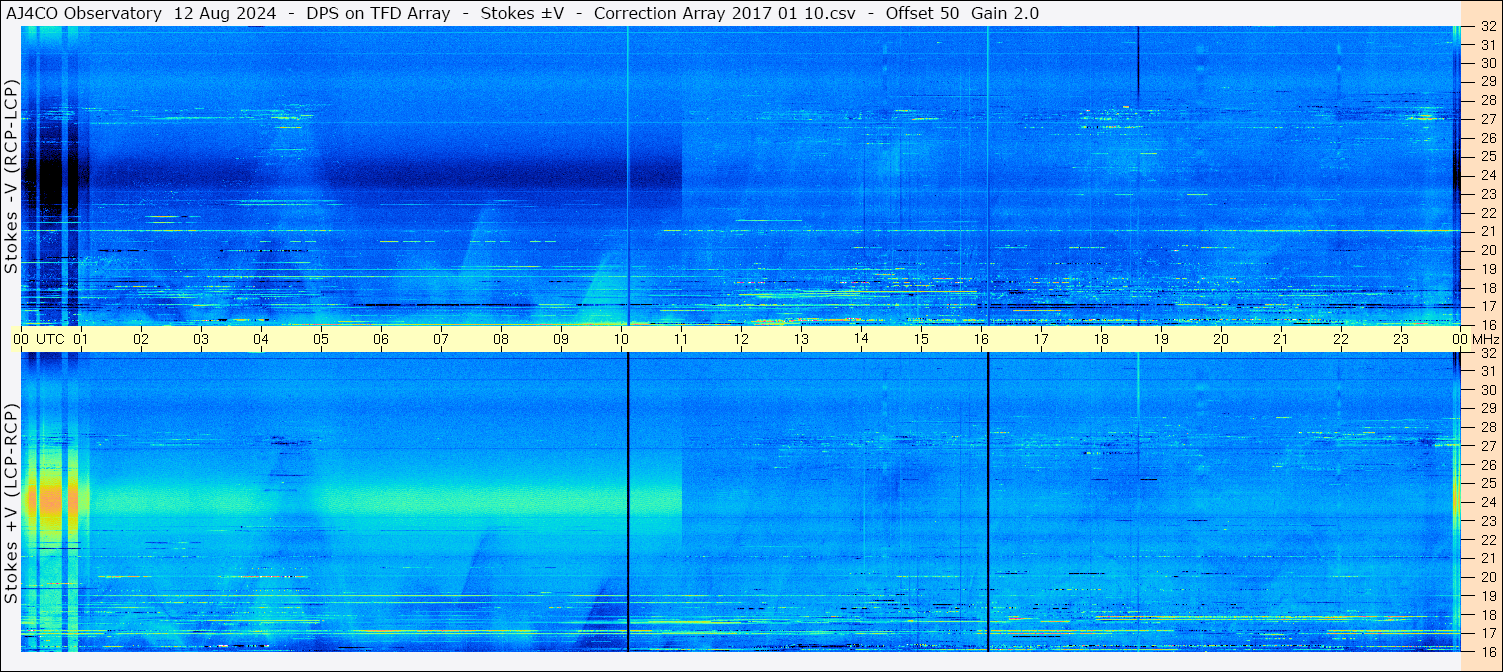Click 31 MHz label on Stokes +V panel
This screenshot has height=672, width=1503.
1487,371
